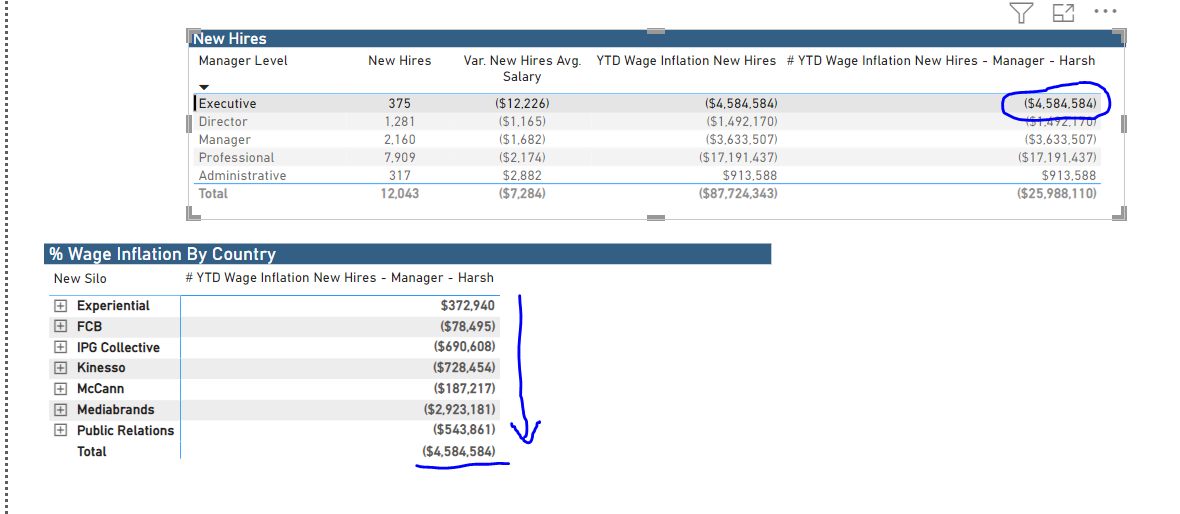Select the Administrative row
The image size is (1180, 514).
[x=648, y=175]
